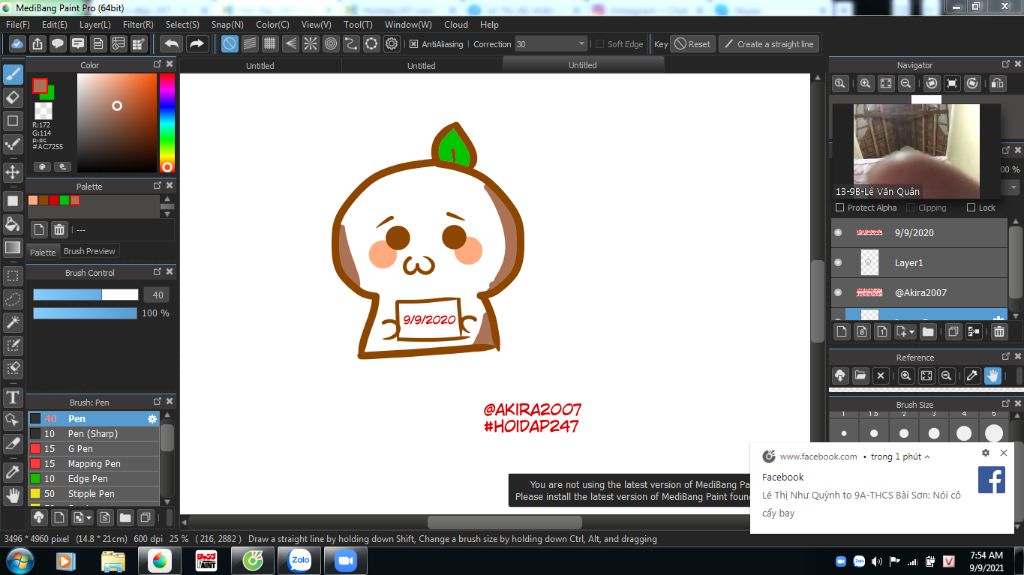Add a new layer folder

pos(927,332)
